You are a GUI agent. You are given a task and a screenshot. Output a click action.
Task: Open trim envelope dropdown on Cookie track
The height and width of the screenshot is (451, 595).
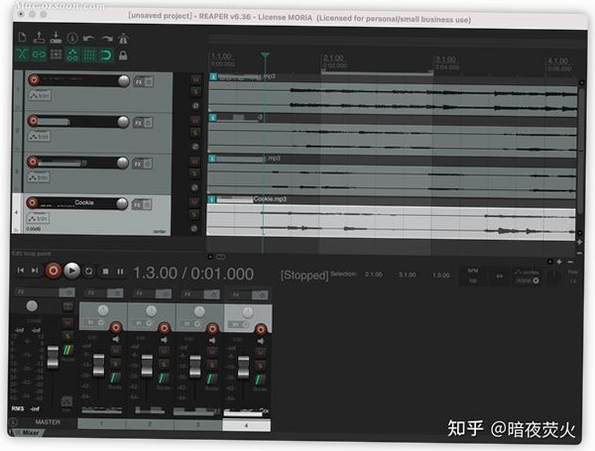(38, 218)
